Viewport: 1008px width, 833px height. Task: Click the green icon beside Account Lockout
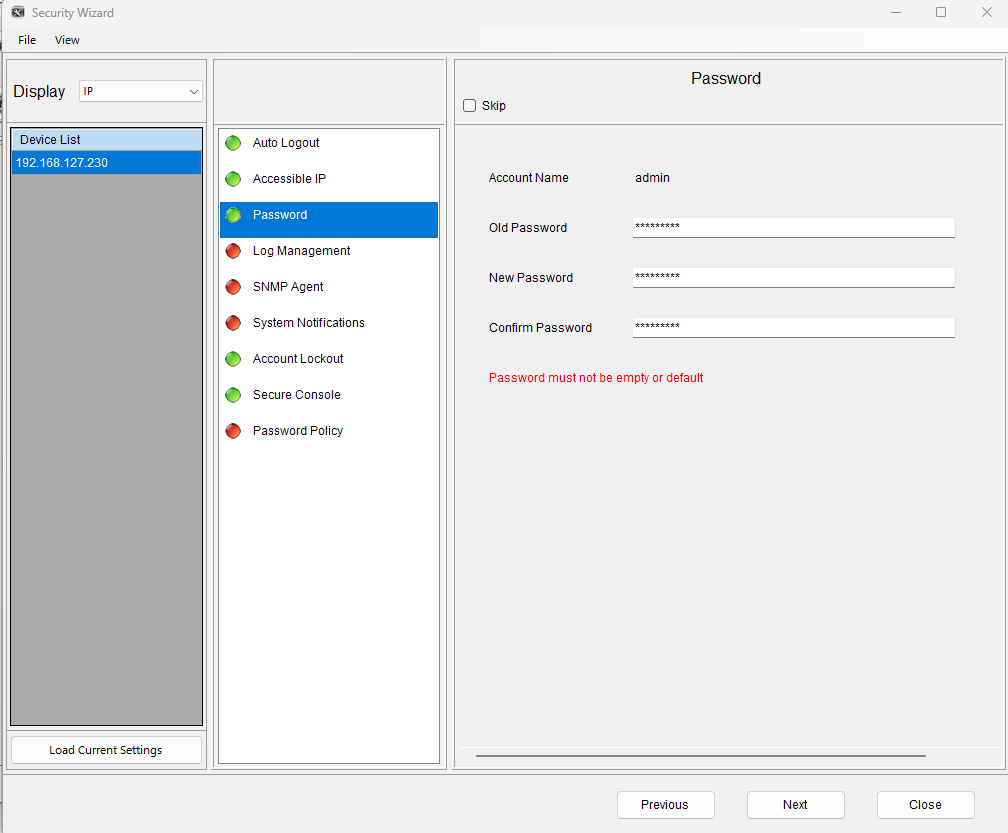tap(233, 359)
